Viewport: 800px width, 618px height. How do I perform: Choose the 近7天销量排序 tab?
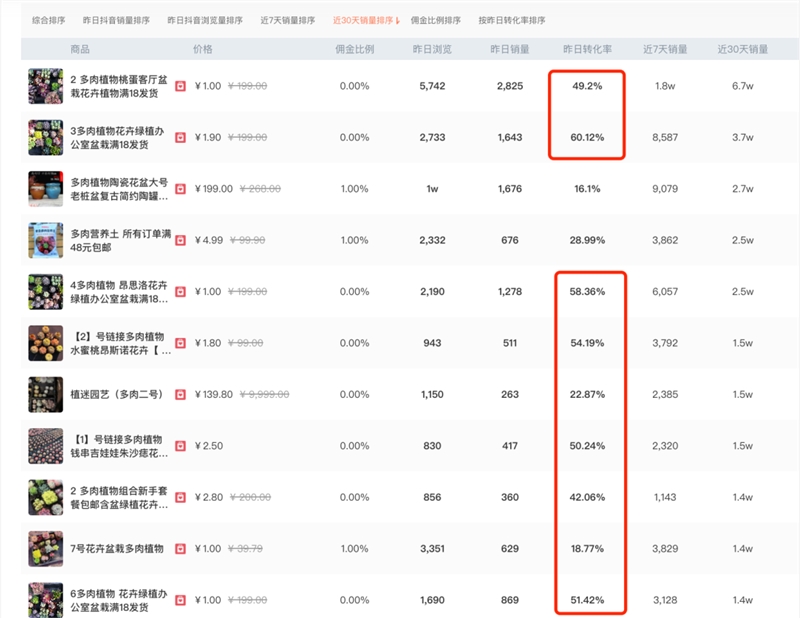pos(287,20)
